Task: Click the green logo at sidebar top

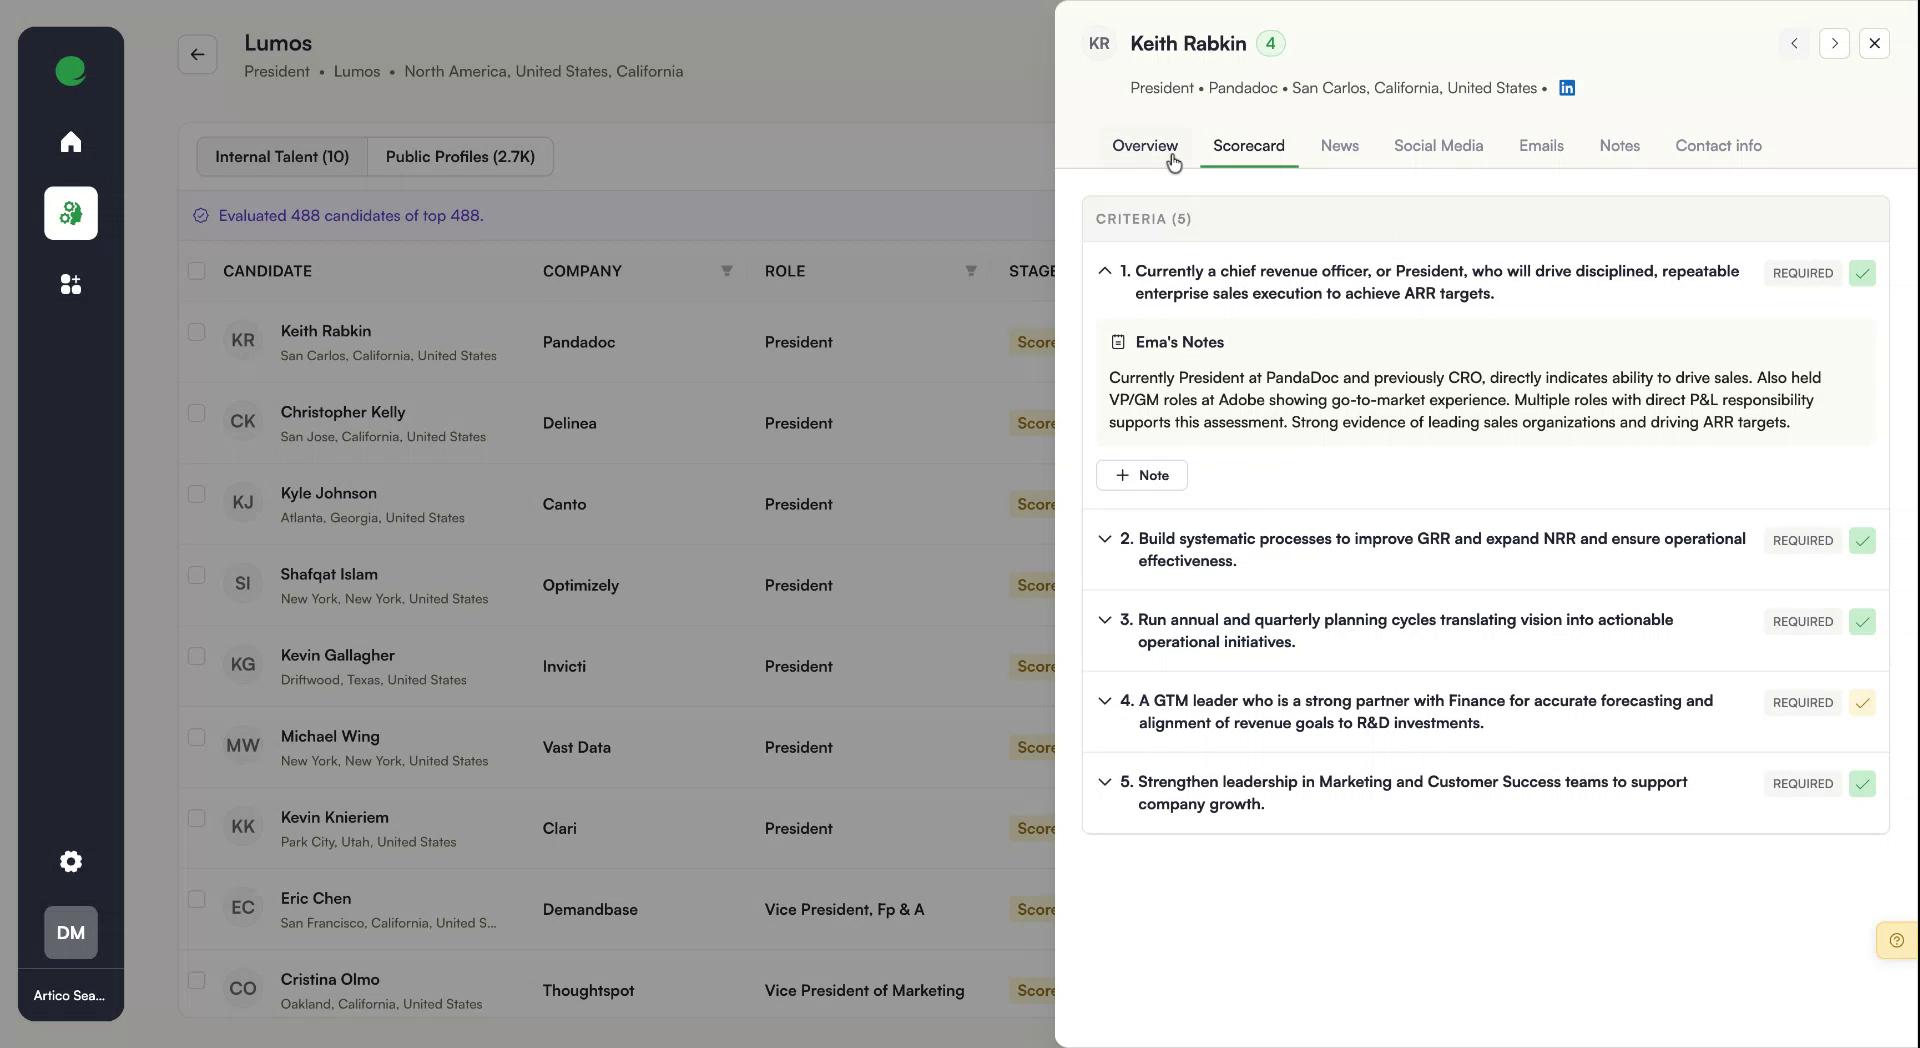Action: tap(70, 70)
